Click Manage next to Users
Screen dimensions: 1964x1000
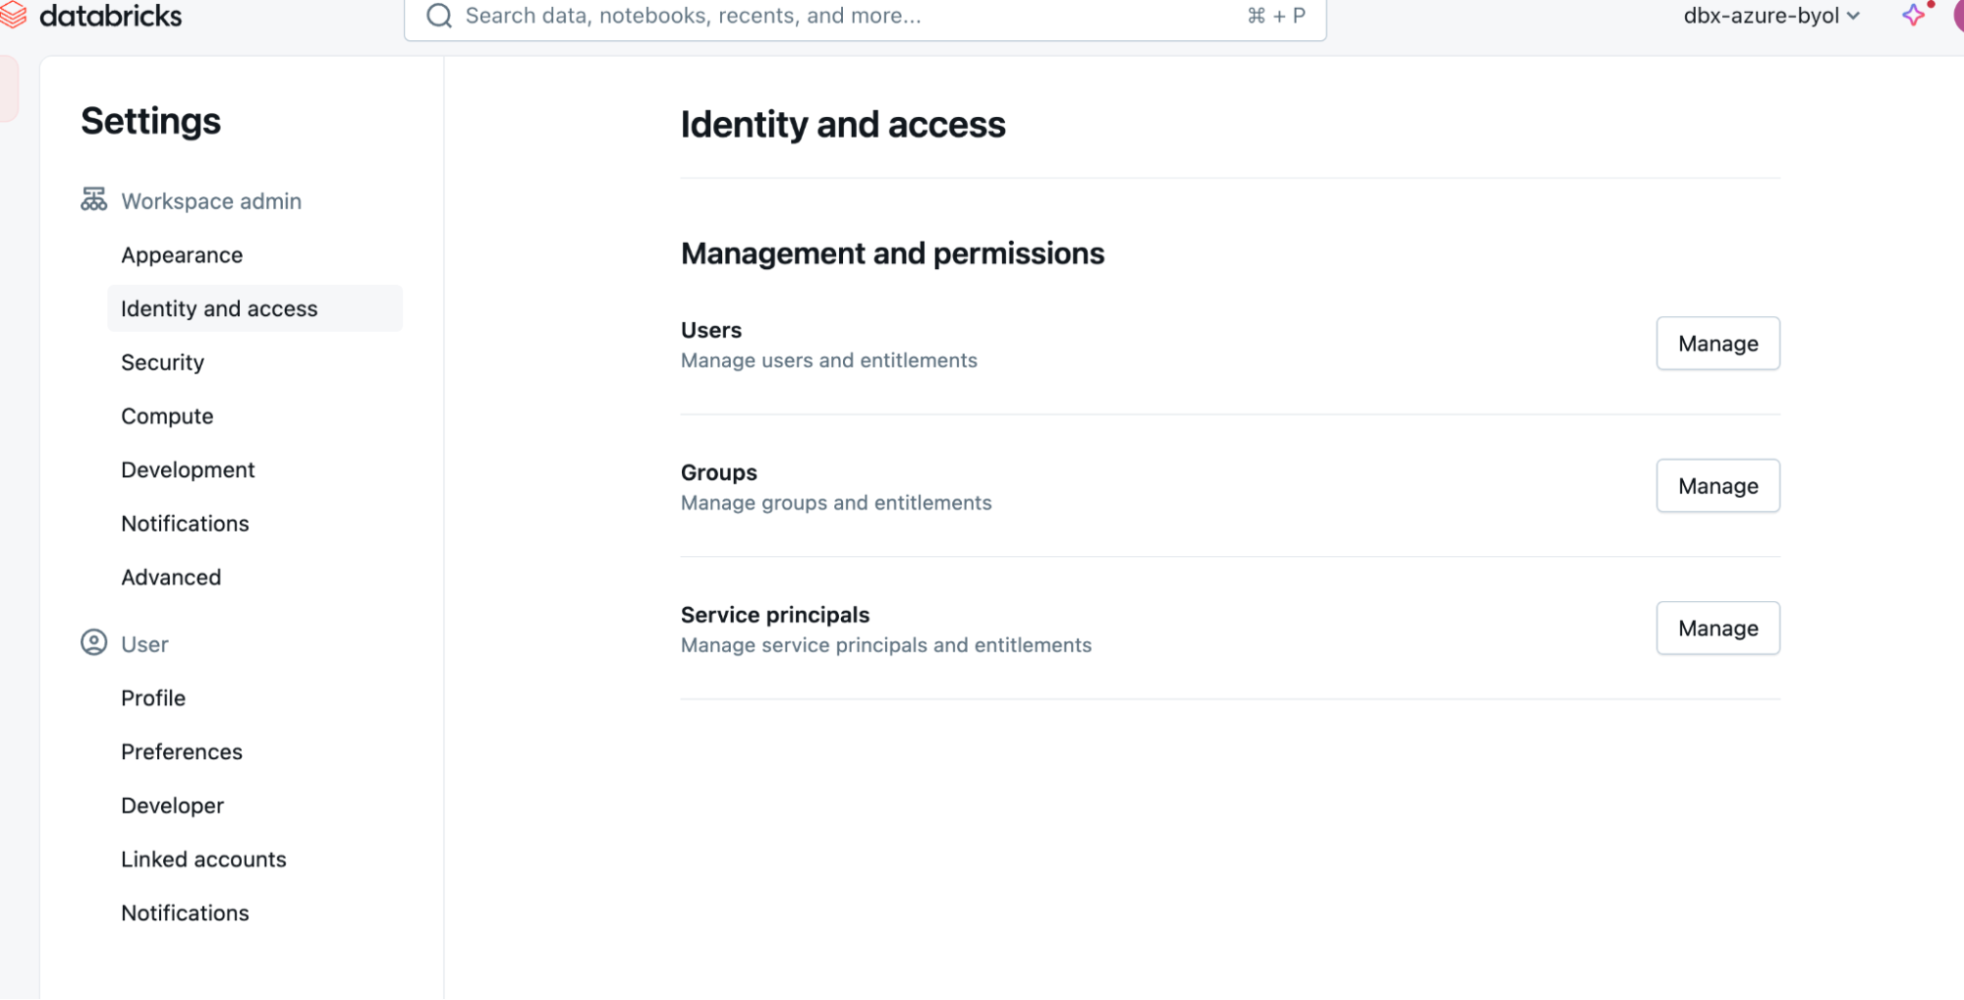(x=1717, y=343)
